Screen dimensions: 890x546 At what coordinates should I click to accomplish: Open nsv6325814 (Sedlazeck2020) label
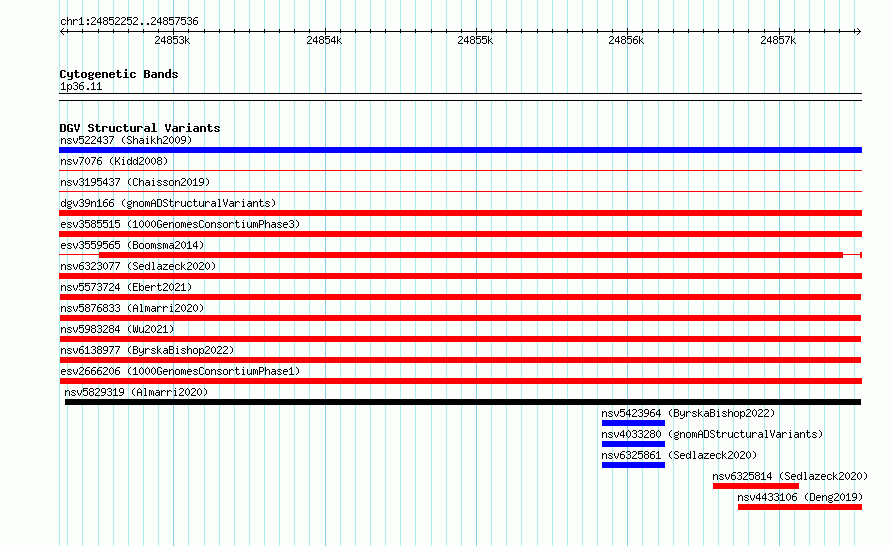coord(790,476)
